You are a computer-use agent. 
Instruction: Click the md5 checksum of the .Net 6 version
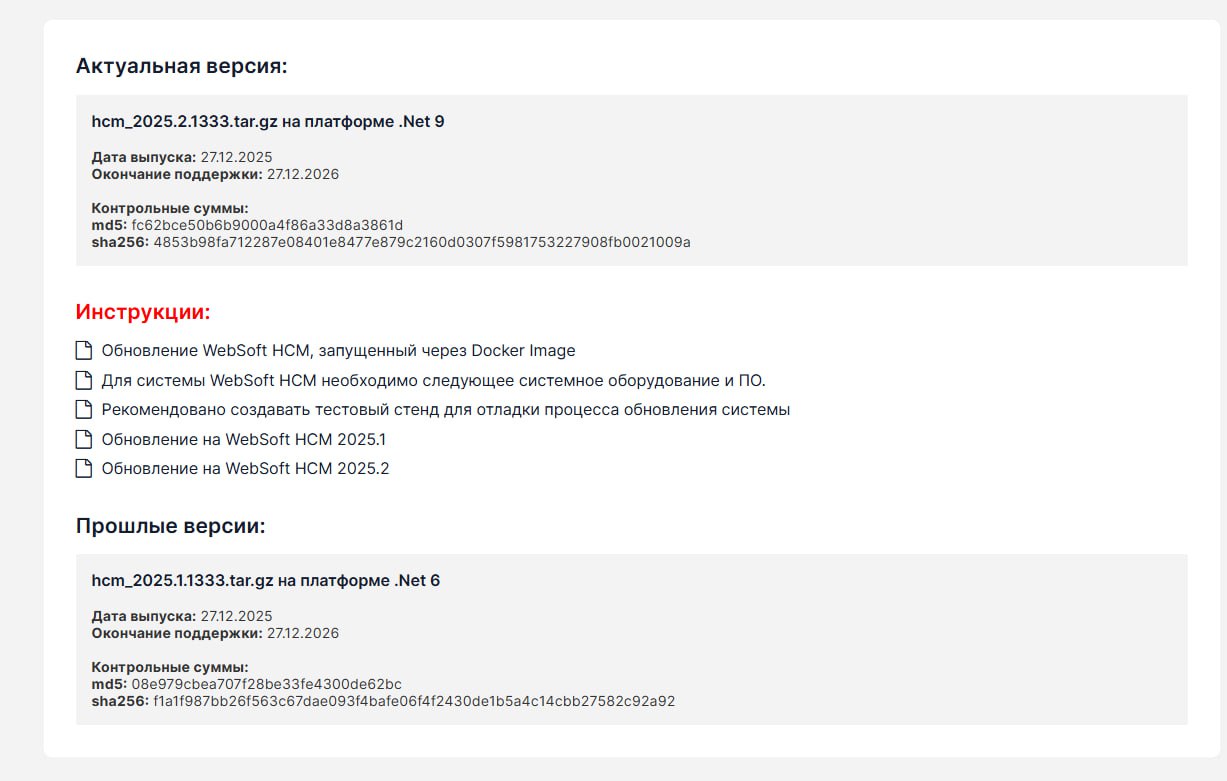point(266,684)
